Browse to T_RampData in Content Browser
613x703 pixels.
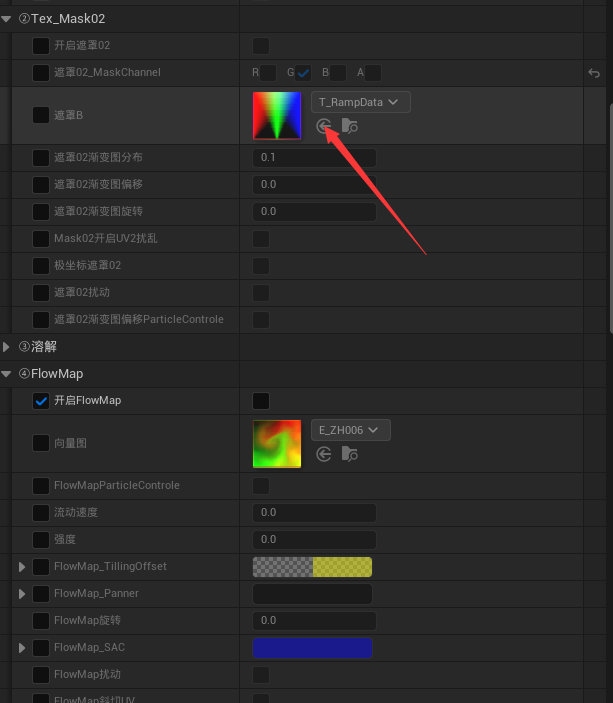350,126
